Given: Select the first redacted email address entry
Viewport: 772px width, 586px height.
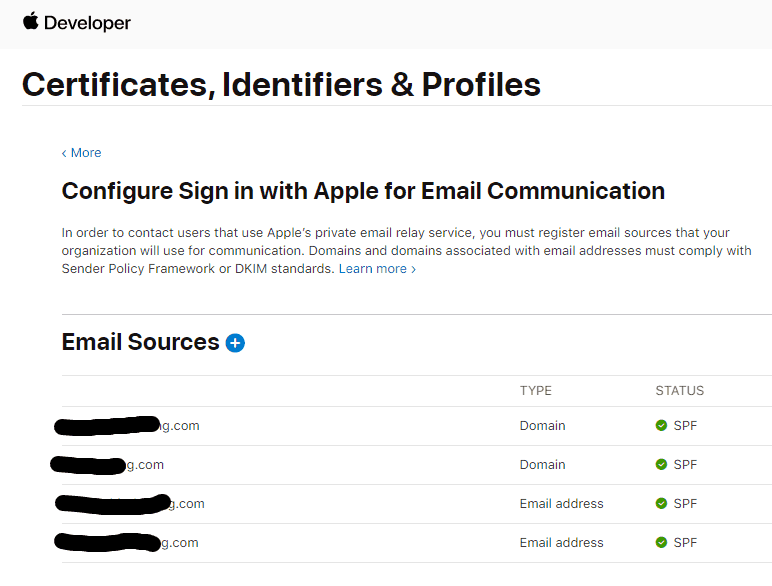Looking at the screenshot, I should click(x=130, y=503).
